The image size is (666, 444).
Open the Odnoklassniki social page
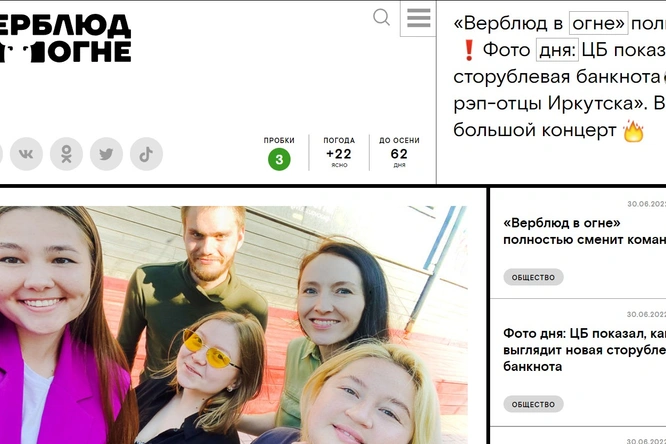click(66, 154)
